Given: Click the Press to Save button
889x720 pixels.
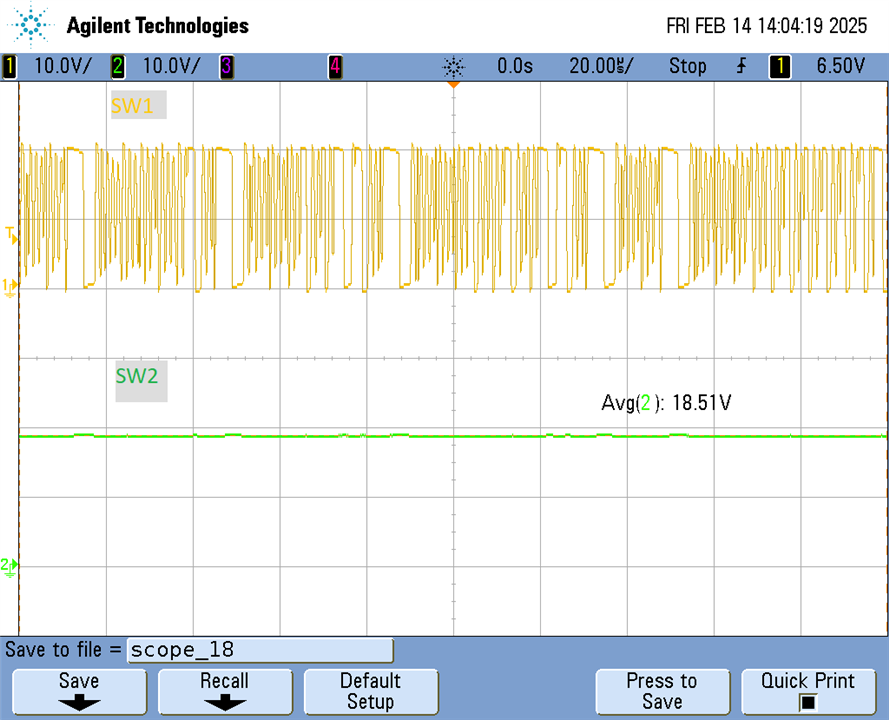Looking at the screenshot, I should [x=662, y=692].
